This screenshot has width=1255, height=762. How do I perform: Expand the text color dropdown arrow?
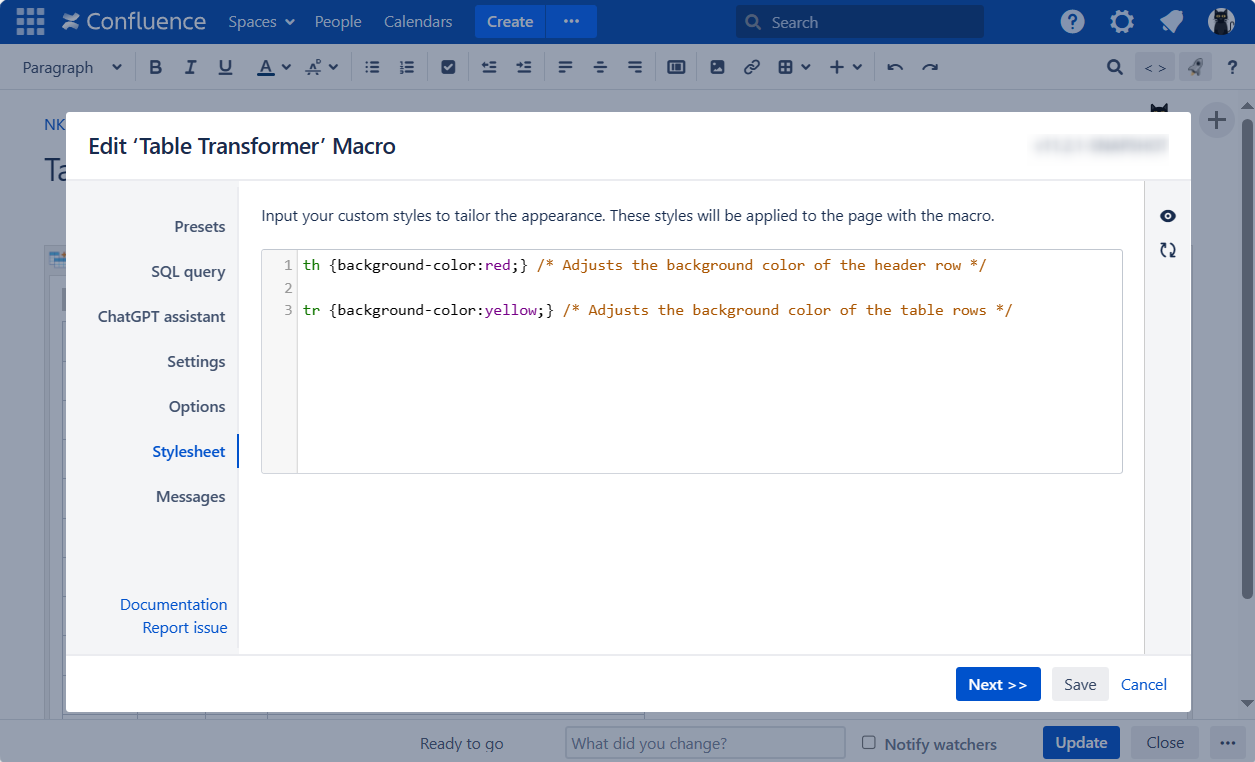pos(286,67)
